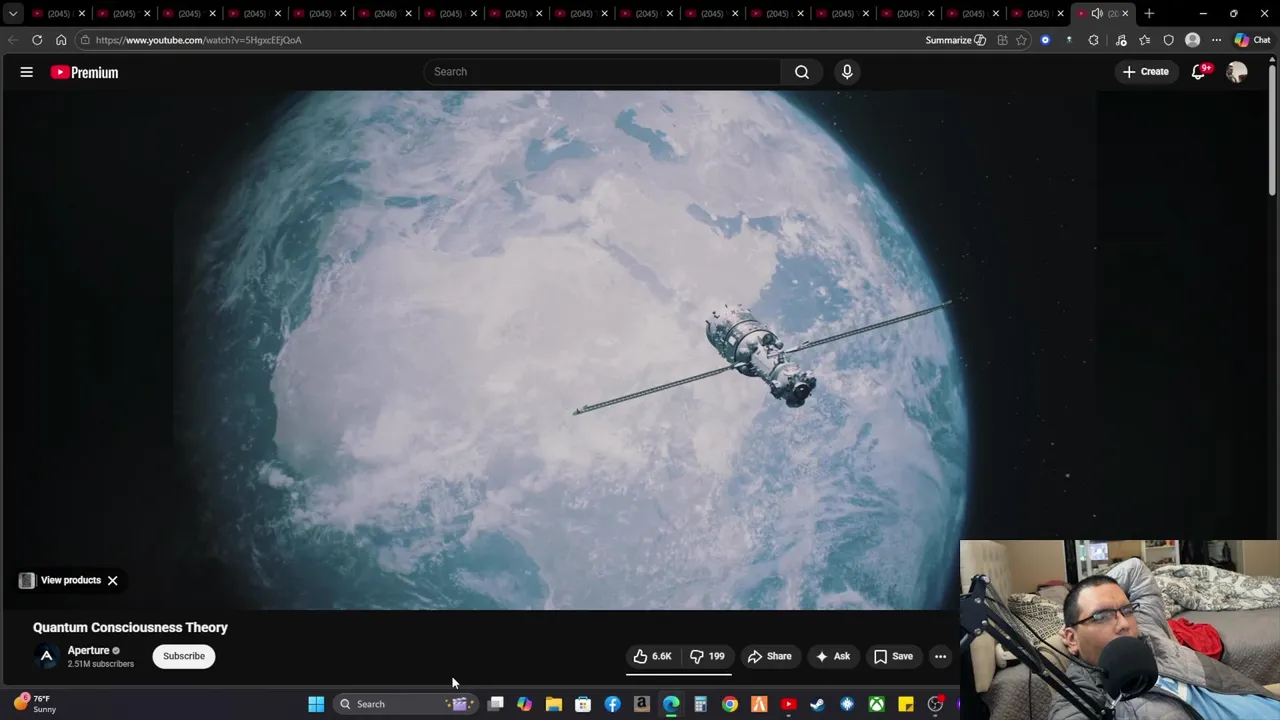Open the browser profile icon
The width and height of the screenshot is (1280, 720).
tap(1192, 40)
